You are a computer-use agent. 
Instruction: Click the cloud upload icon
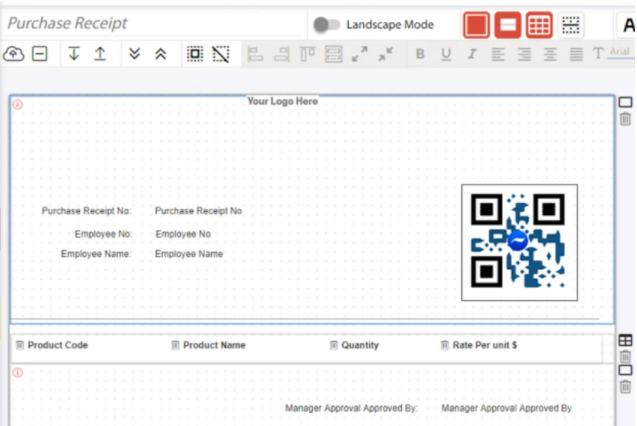[x=14, y=54]
